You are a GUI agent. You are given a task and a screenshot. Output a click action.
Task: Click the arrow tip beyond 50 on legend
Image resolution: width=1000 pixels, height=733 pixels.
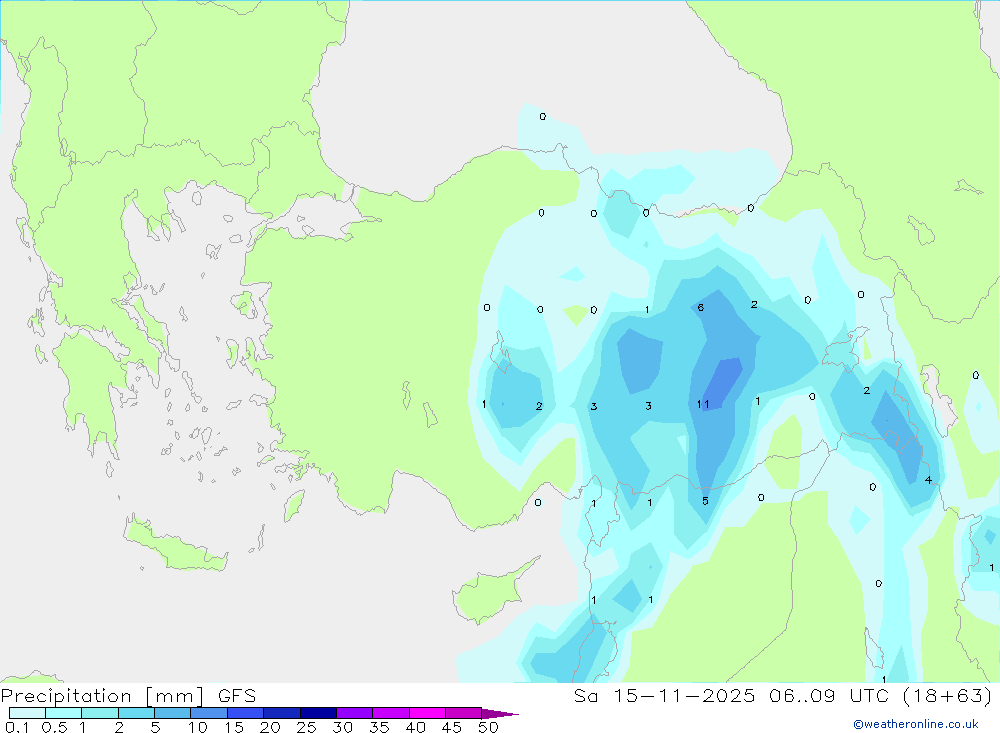[501, 714]
